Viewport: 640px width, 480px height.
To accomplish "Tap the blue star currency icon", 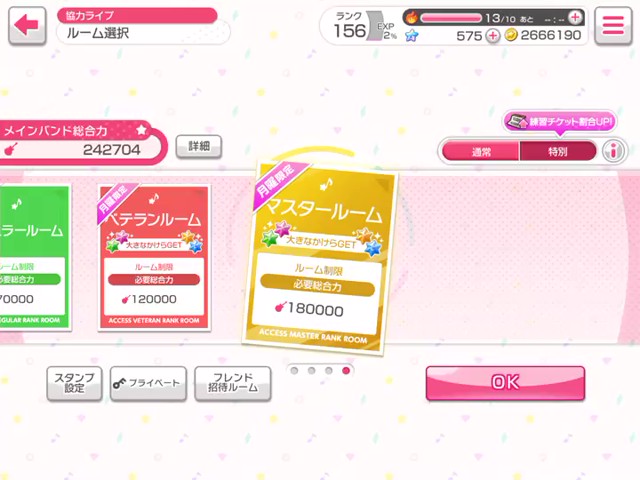I will 411,36.
